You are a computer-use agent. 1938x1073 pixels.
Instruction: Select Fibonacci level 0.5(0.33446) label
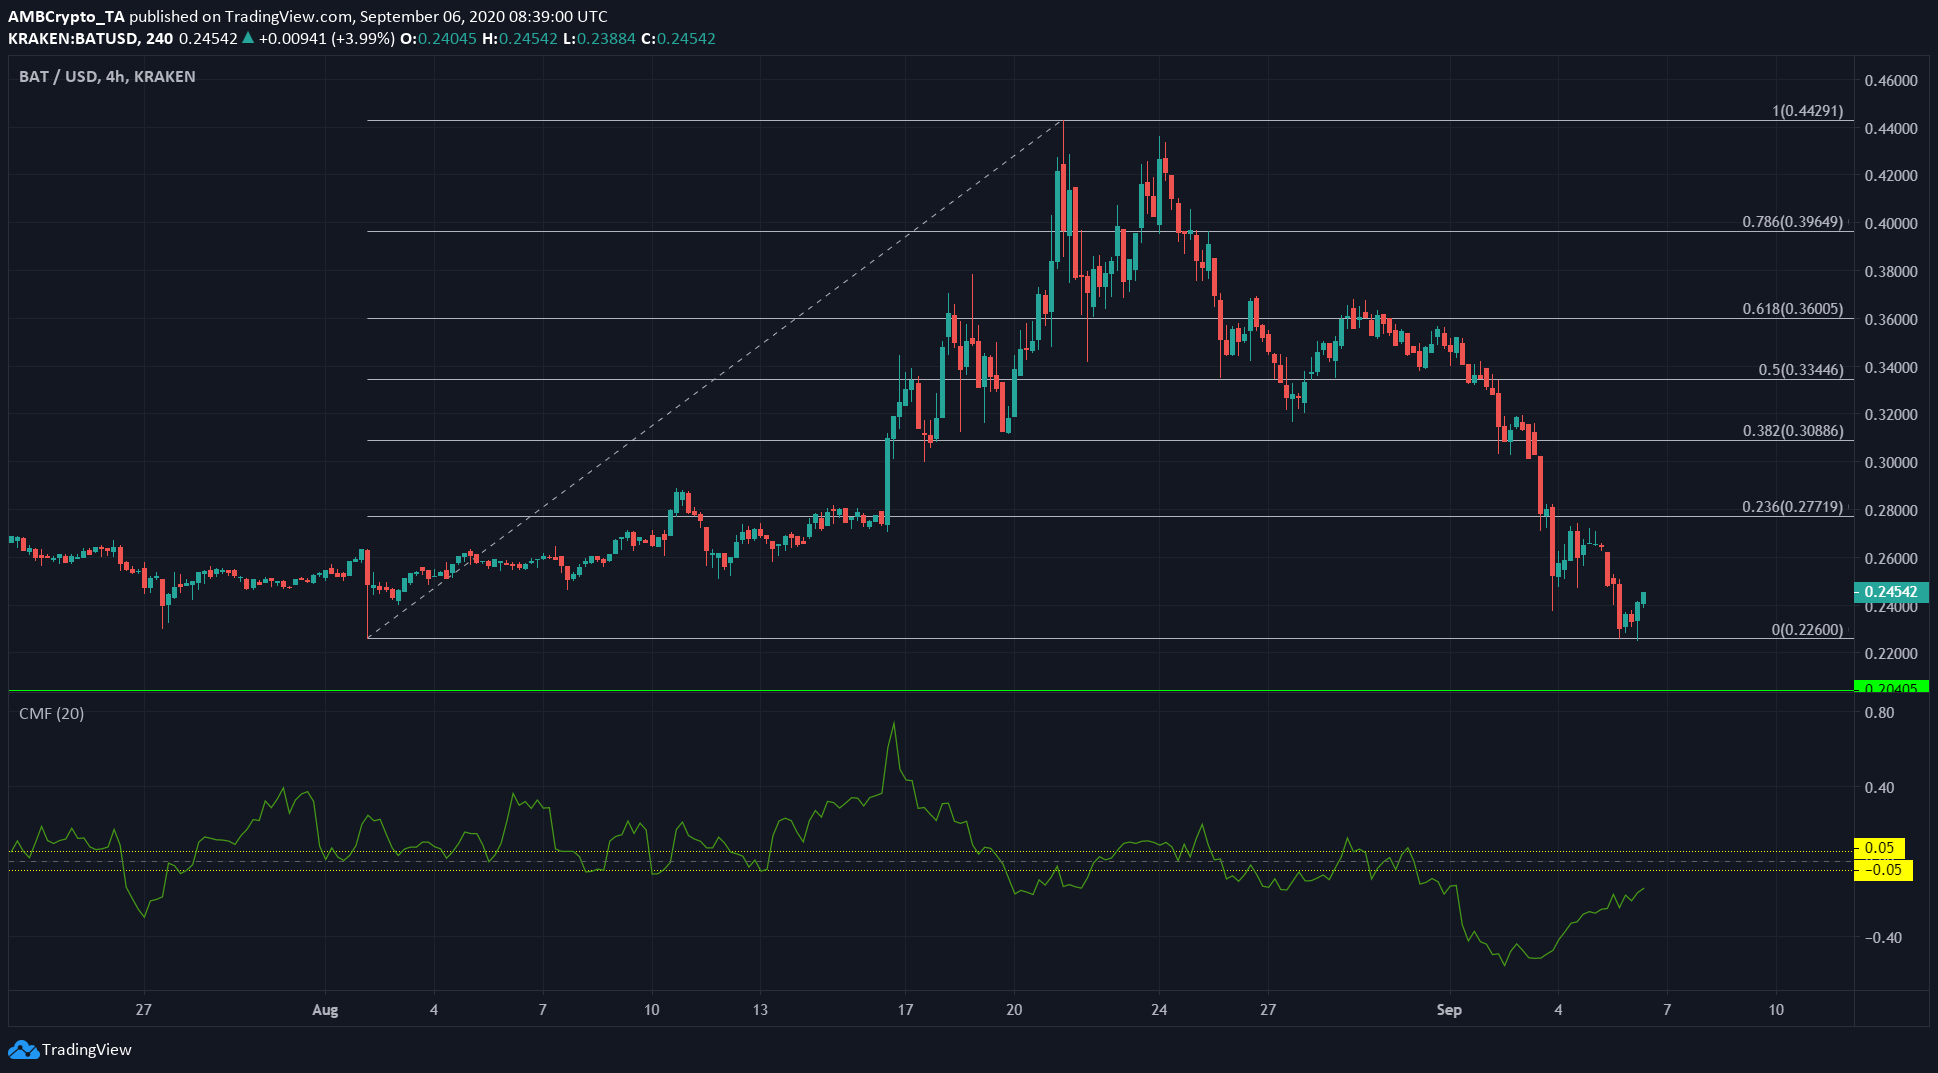click(x=1800, y=370)
